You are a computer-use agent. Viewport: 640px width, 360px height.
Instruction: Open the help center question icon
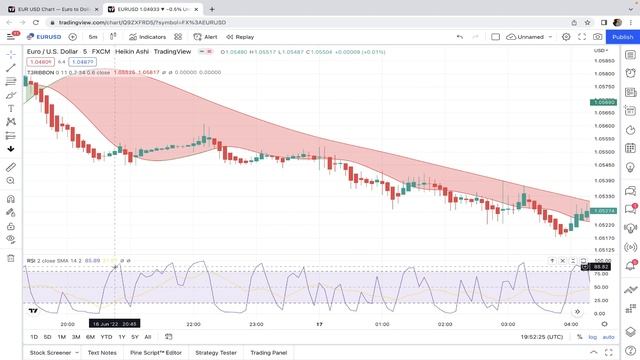[631, 350]
